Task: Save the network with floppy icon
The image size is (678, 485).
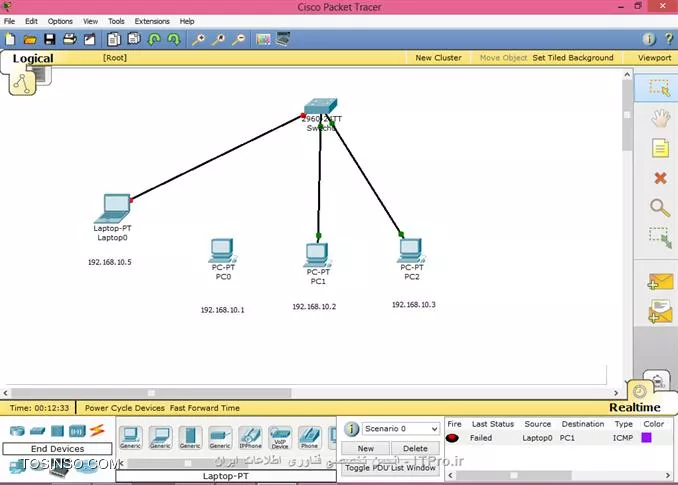Action: [50, 40]
